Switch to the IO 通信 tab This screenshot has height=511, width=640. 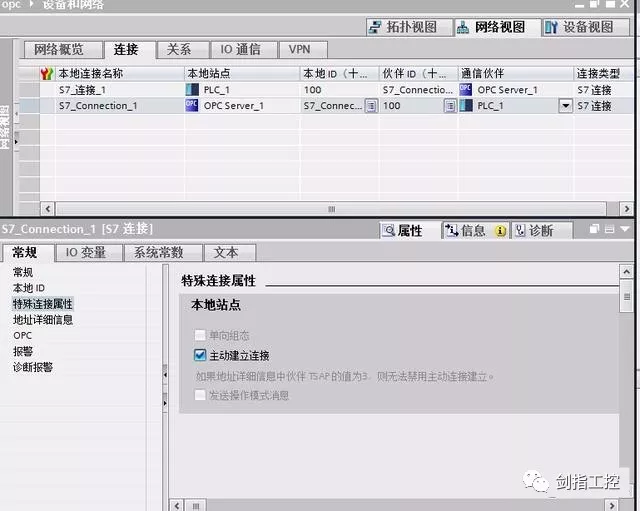click(x=240, y=49)
